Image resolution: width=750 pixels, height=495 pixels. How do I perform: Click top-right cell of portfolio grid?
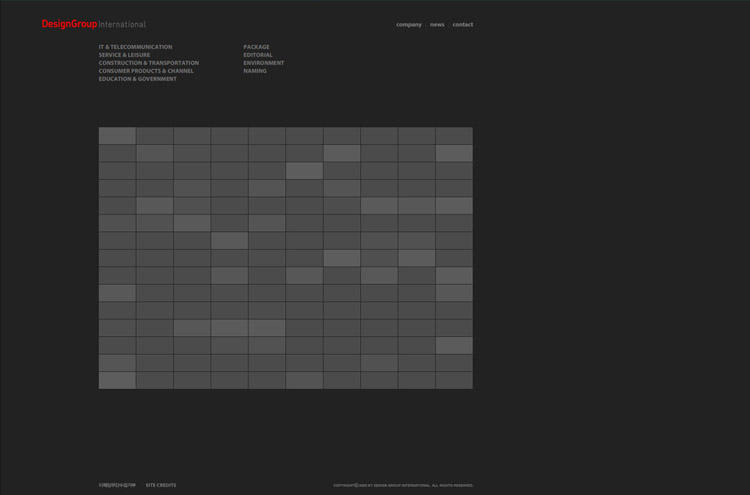tap(454, 136)
